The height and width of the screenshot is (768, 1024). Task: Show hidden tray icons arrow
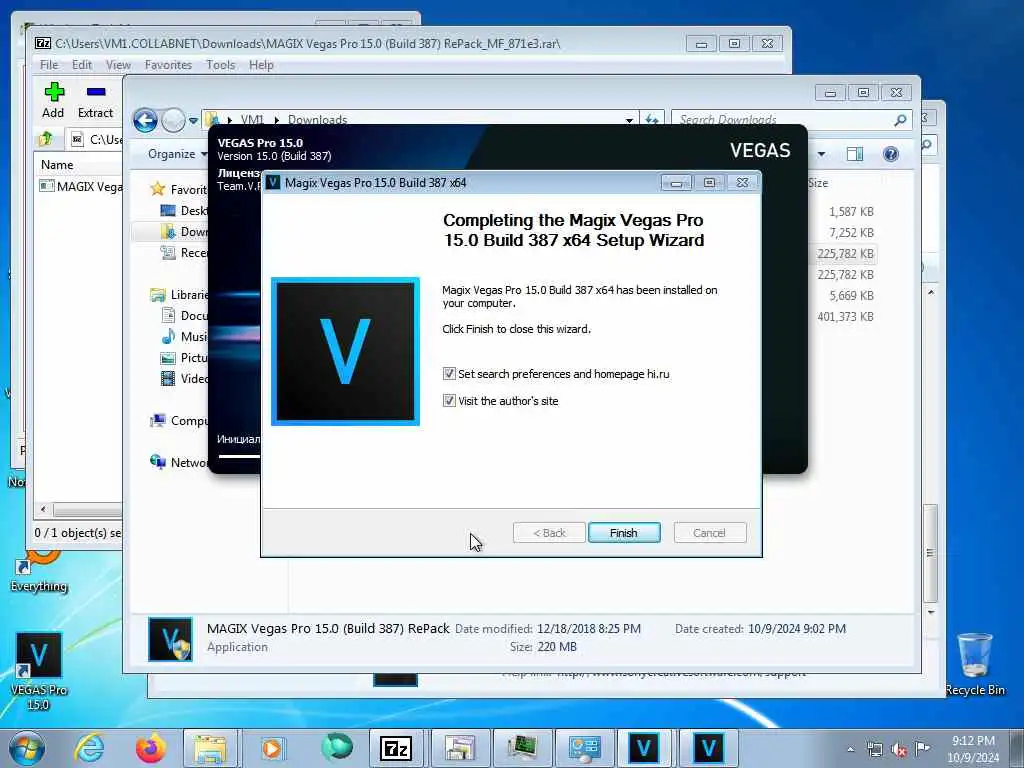850,750
